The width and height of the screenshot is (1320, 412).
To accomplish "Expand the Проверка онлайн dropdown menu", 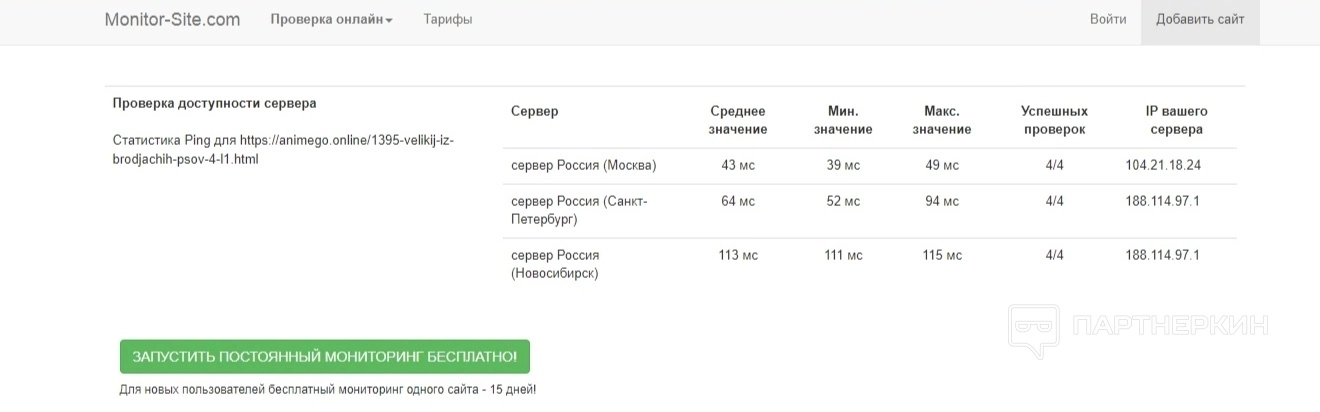I will pos(331,19).
